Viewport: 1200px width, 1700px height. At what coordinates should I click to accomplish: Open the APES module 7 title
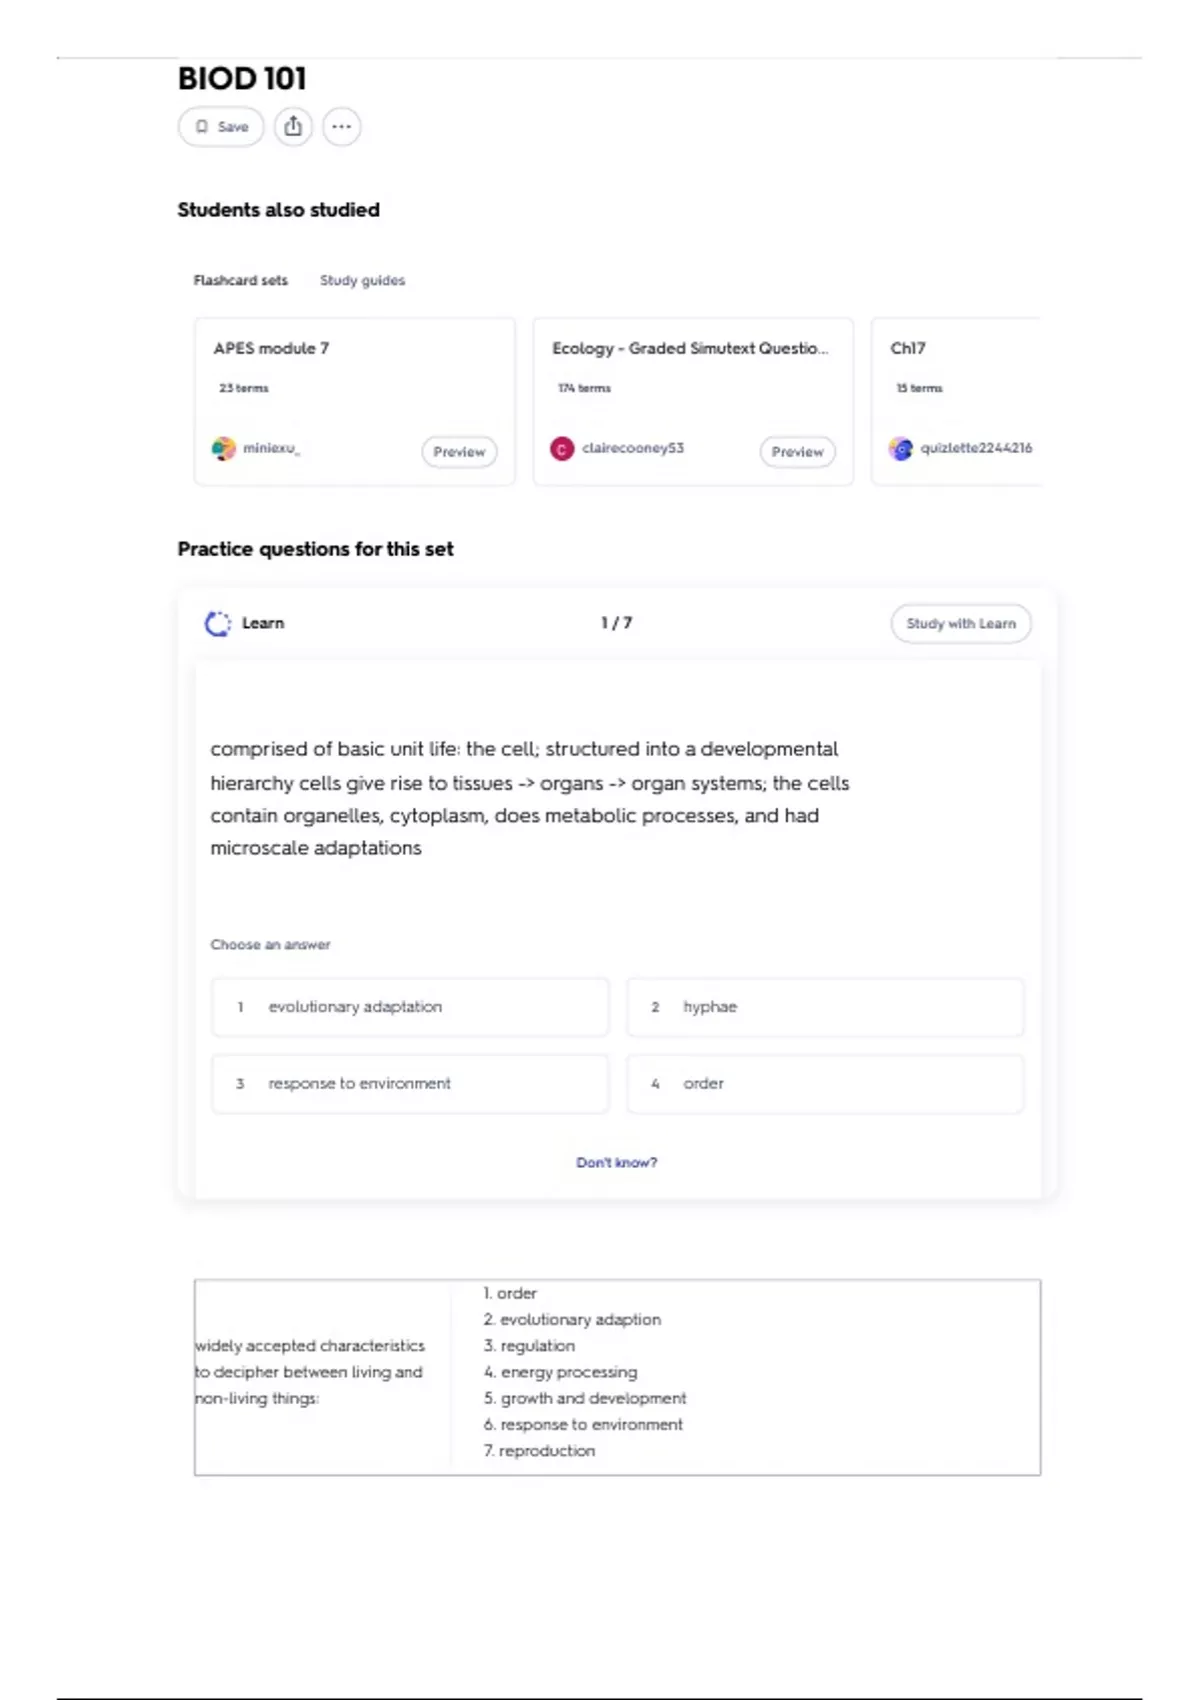pos(271,349)
